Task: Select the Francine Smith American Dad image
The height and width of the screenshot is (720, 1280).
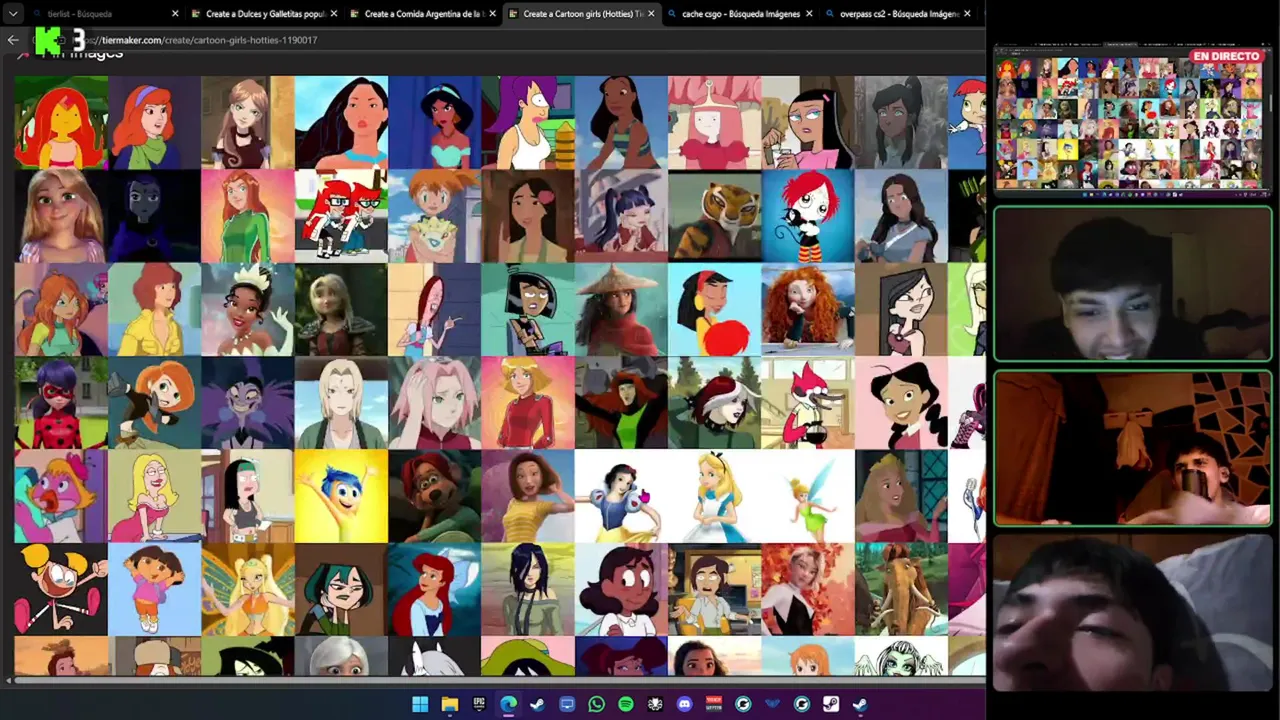Action: (x=154, y=497)
